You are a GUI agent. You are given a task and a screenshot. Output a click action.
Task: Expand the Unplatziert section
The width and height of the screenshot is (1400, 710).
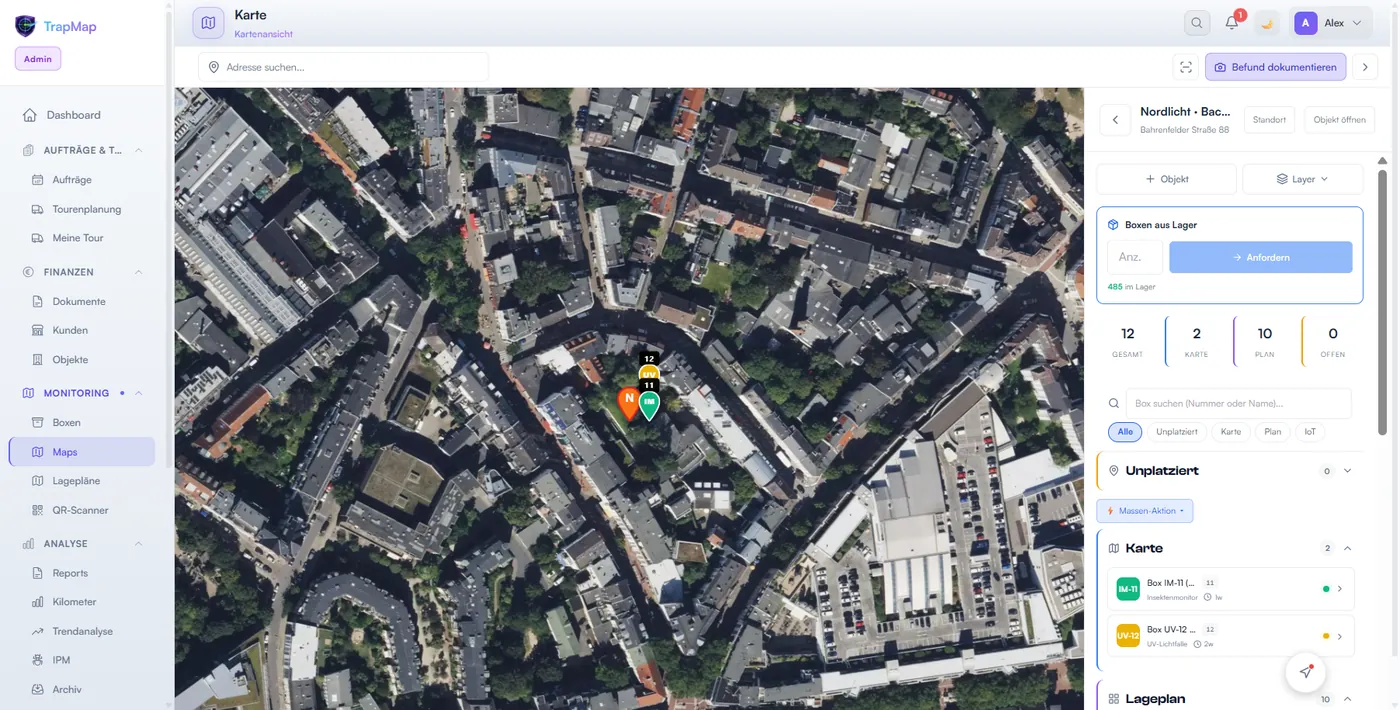click(x=1347, y=471)
